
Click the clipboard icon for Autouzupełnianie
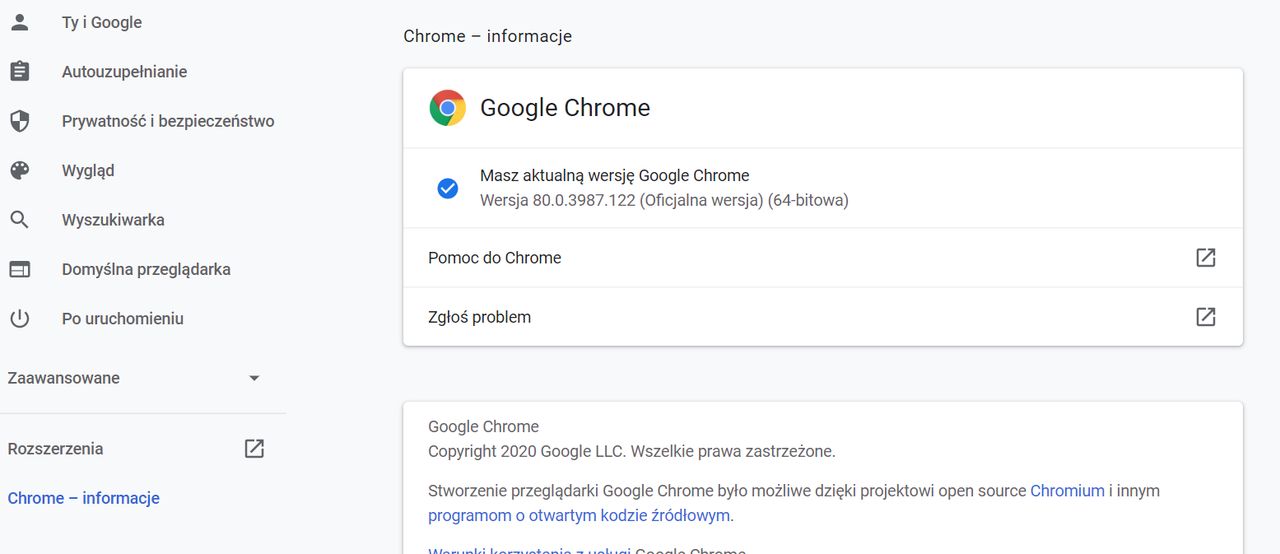pos(20,72)
